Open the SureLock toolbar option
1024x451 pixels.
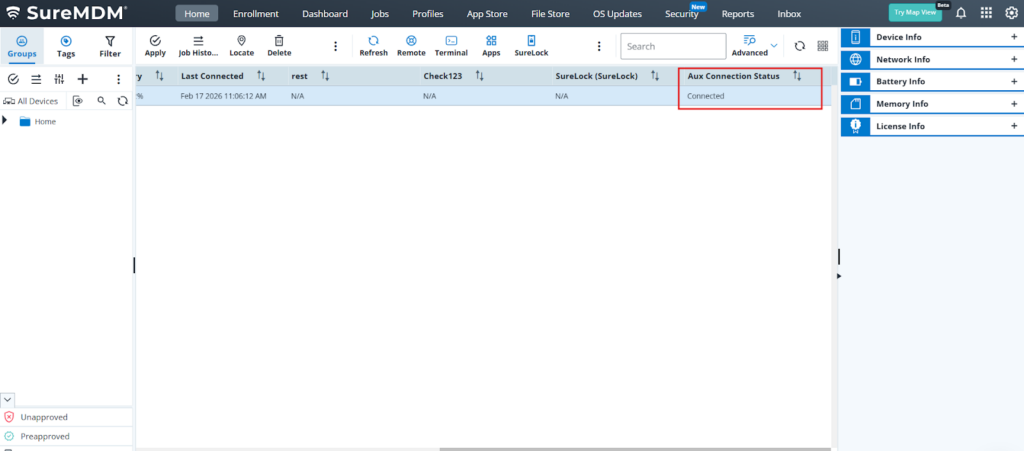pos(531,46)
